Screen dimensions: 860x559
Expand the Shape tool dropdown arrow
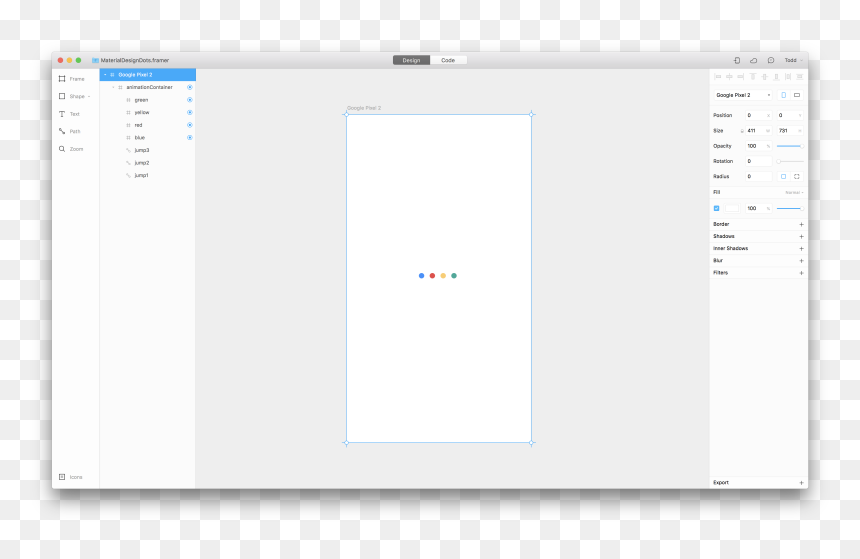(x=89, y=97)
